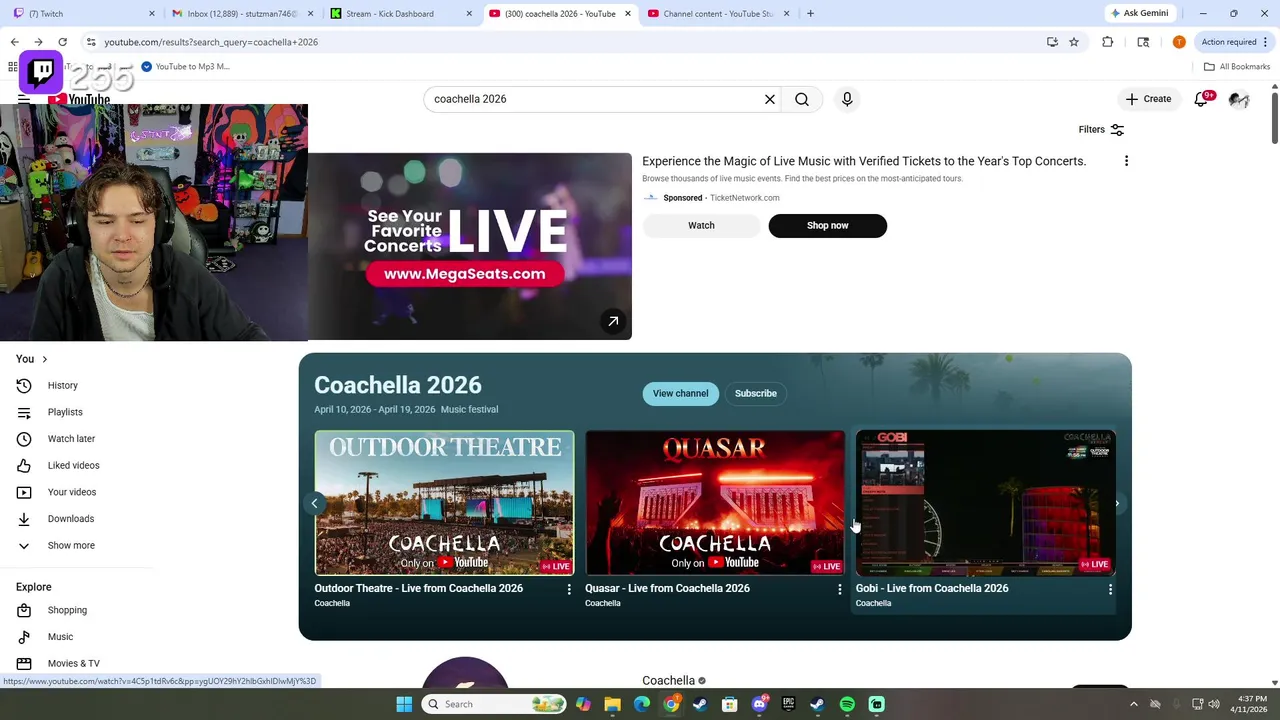The height and width of the screenshot is (720, 1280).
Task: Click the YouTube search magnifier button
Action: (802, 99)
